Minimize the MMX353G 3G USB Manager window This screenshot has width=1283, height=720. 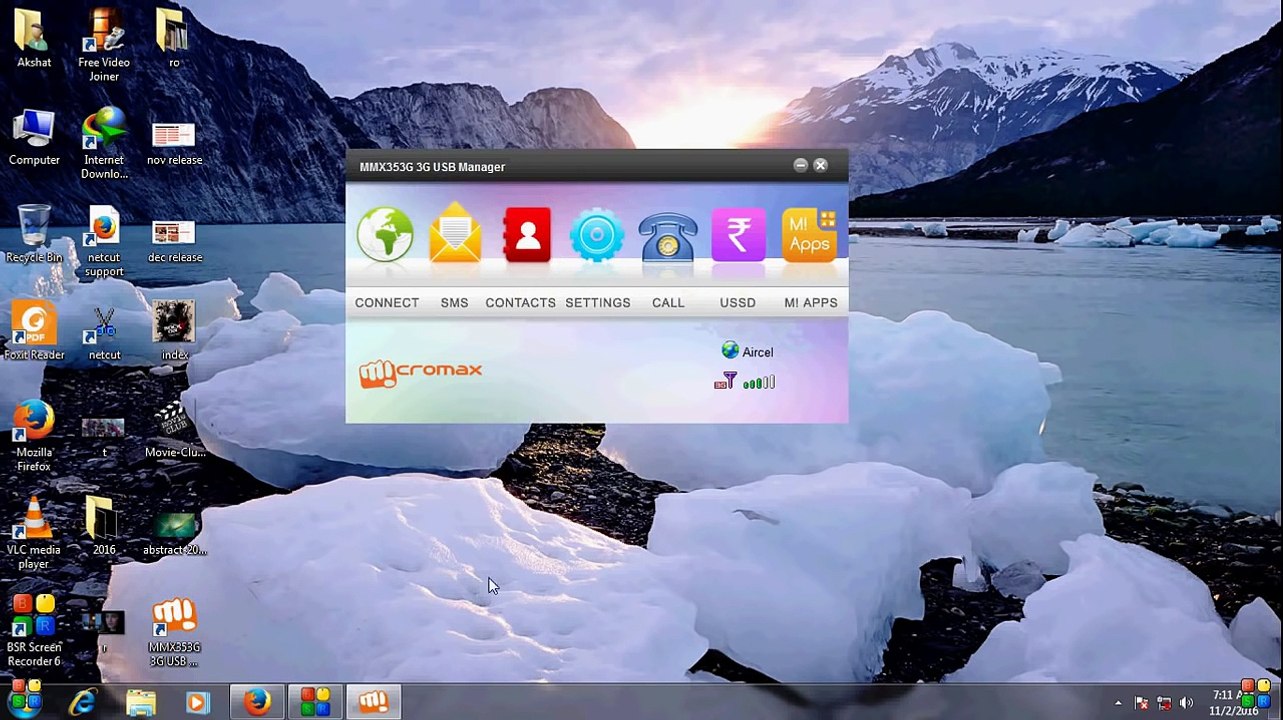[x=800, y=165]
